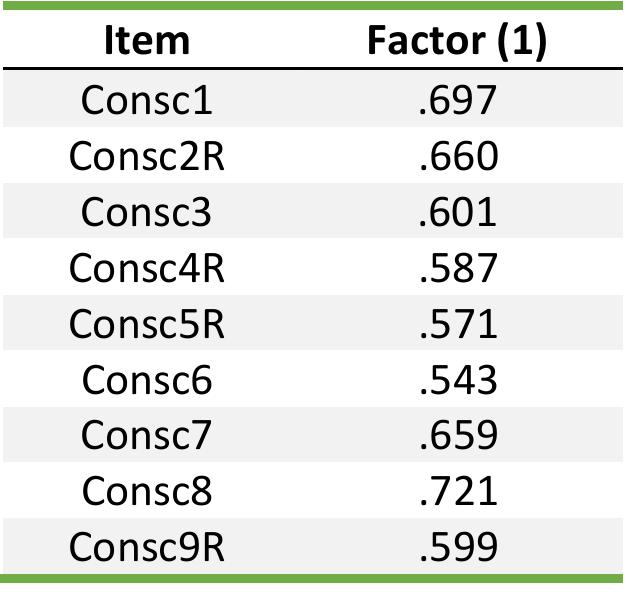
Task: Select the Consc3 item cell
Action: click(147, 212)
